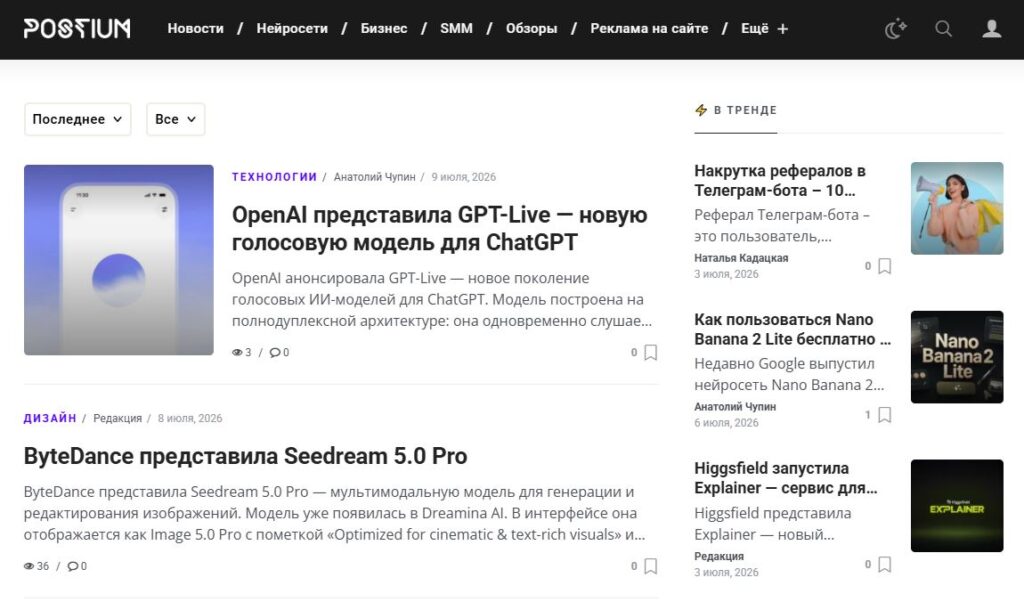The width and height of the screenshot is (1024, 602).
Task: Click excerpt Реферал Телеграм-бота – это пользователь
Action: point(782,225)
